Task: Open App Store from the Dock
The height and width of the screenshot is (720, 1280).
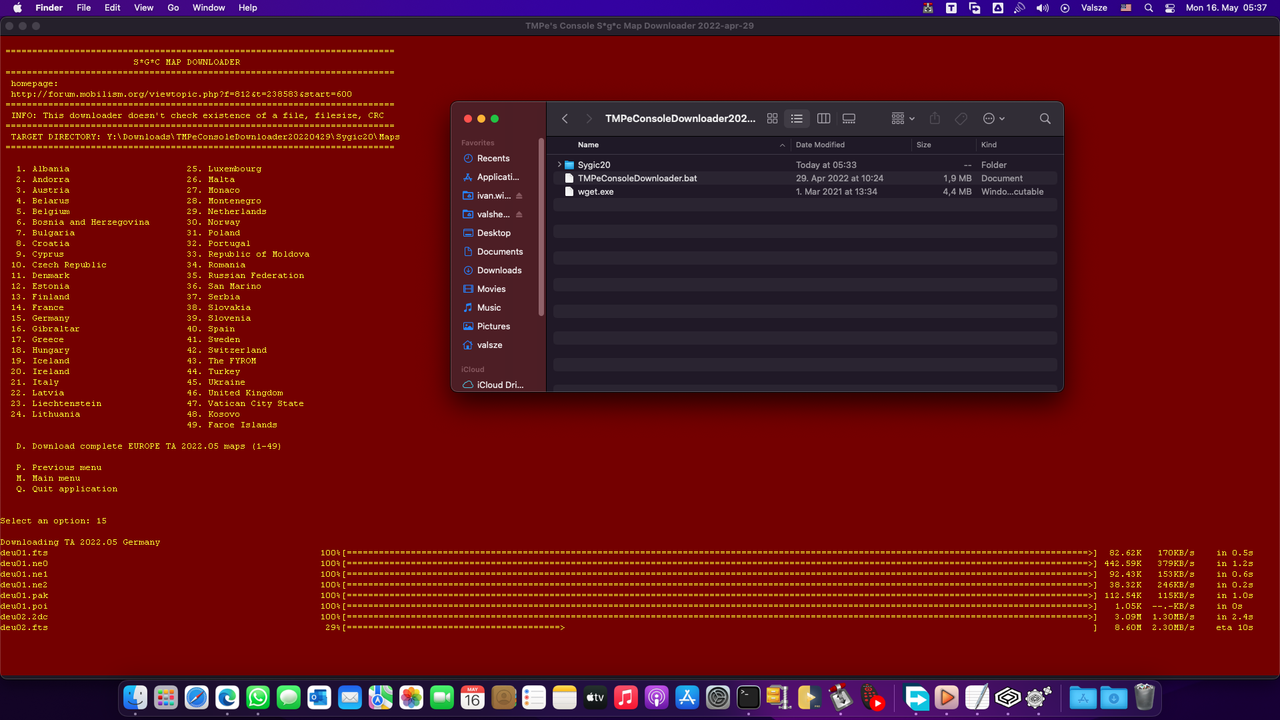Action: [x=686, y=697]
